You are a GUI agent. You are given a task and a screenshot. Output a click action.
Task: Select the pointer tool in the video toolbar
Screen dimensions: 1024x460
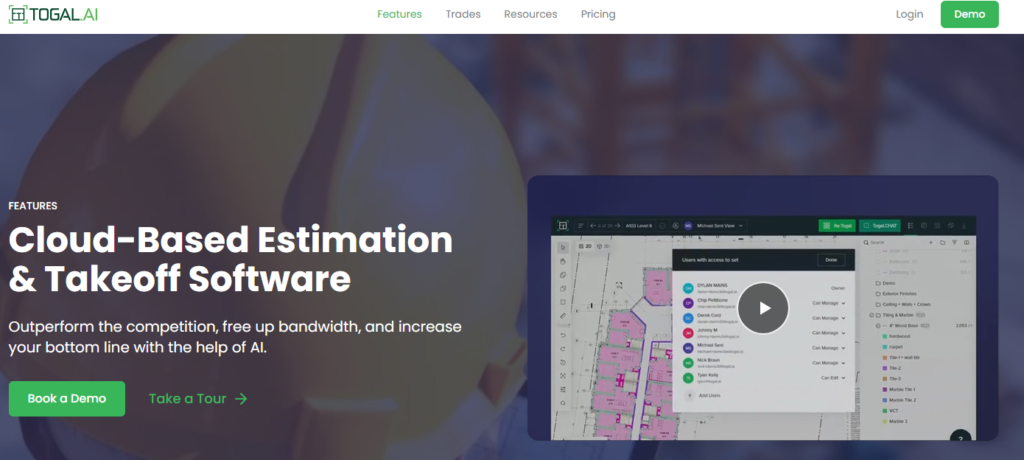tap(564, 247)
